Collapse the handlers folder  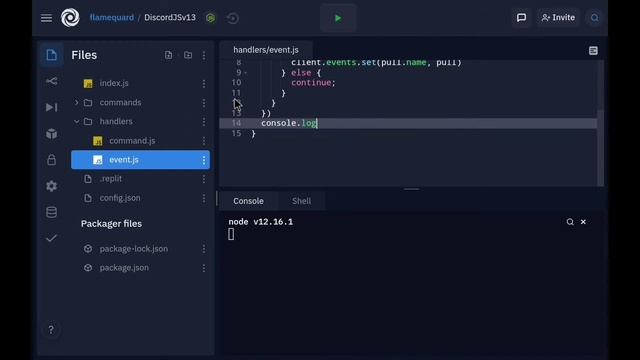pos(76,122)
